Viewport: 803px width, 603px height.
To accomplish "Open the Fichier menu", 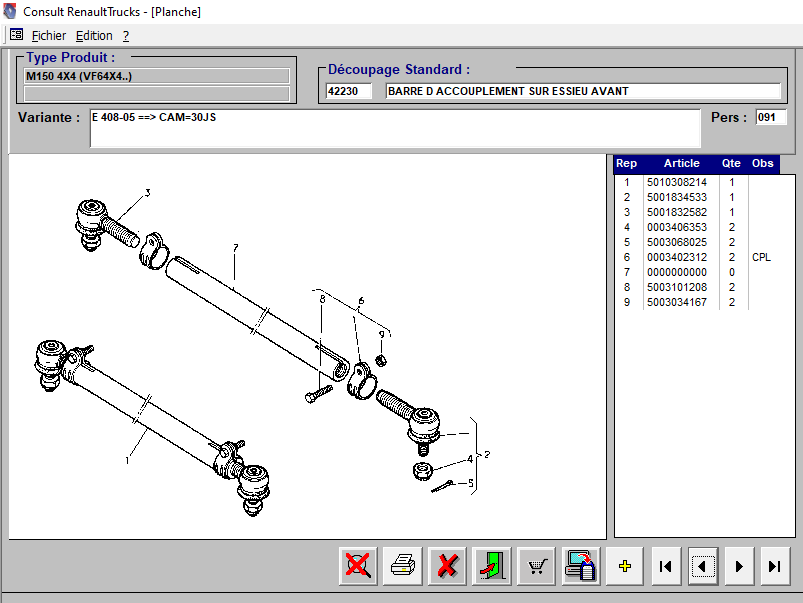I will pos(49,35).
